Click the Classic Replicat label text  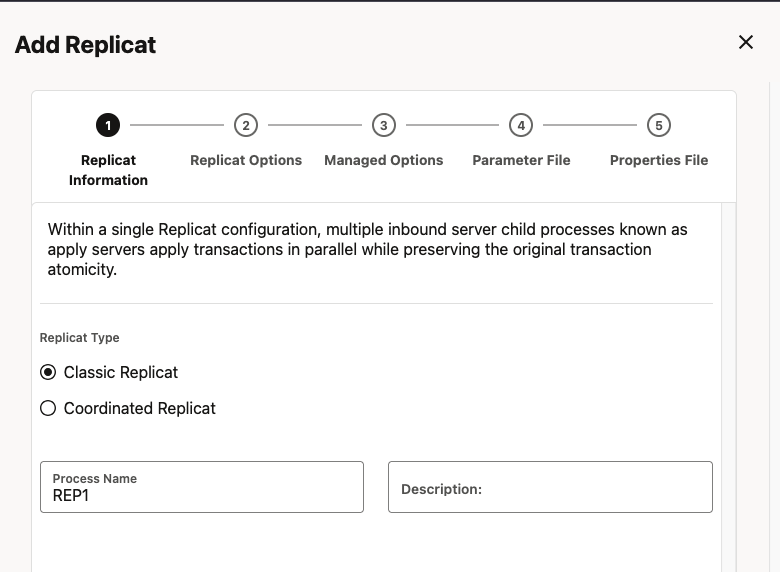[x=121, y=372]
